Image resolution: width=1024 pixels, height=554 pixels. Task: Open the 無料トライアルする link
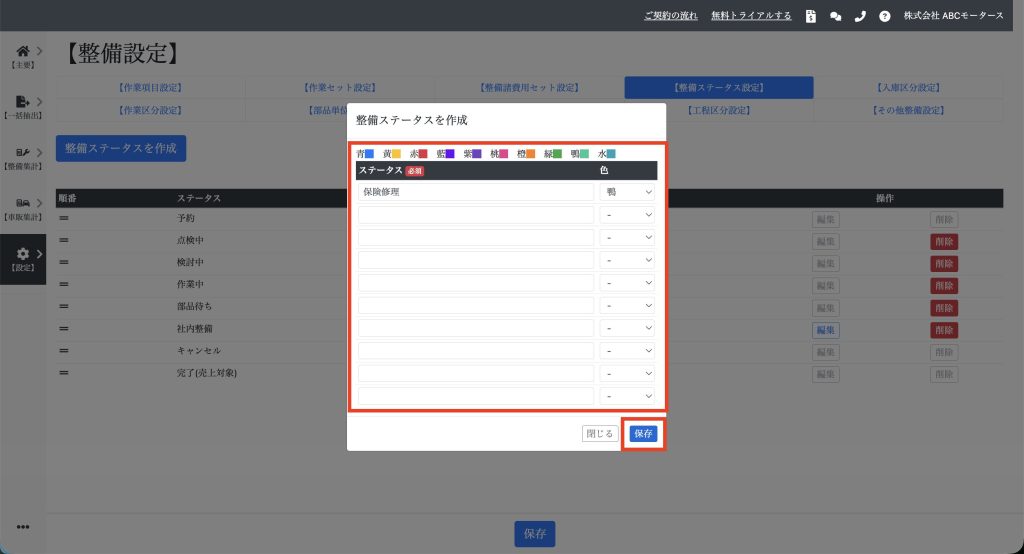click(751, 16)
